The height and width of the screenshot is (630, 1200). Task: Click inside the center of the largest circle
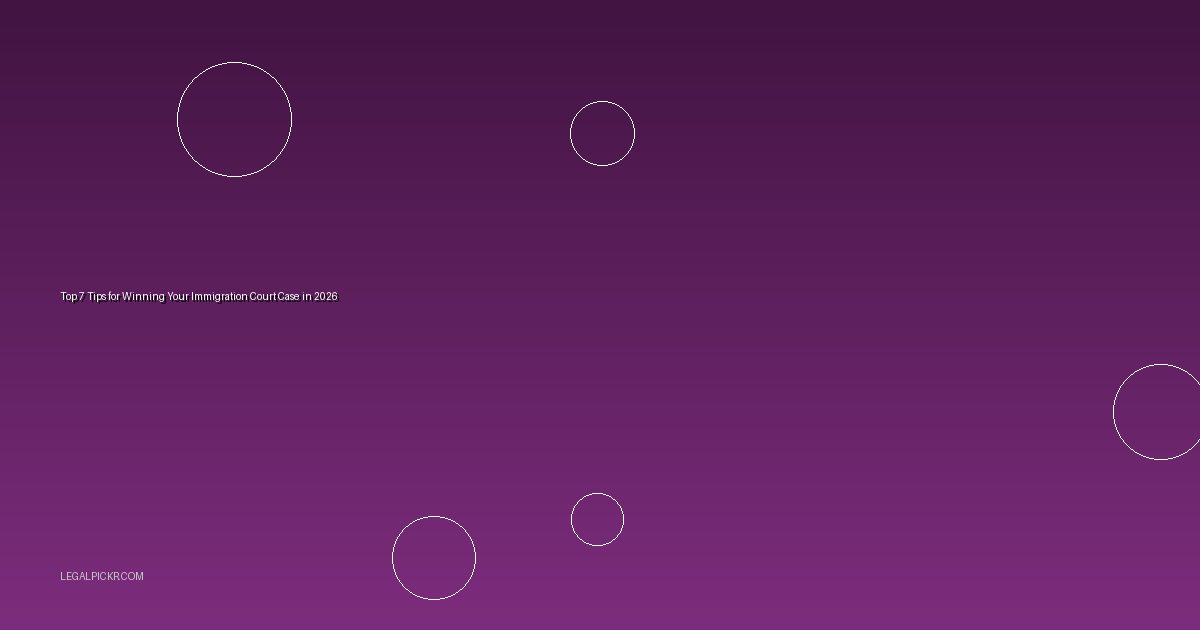(x=234, y=120)
